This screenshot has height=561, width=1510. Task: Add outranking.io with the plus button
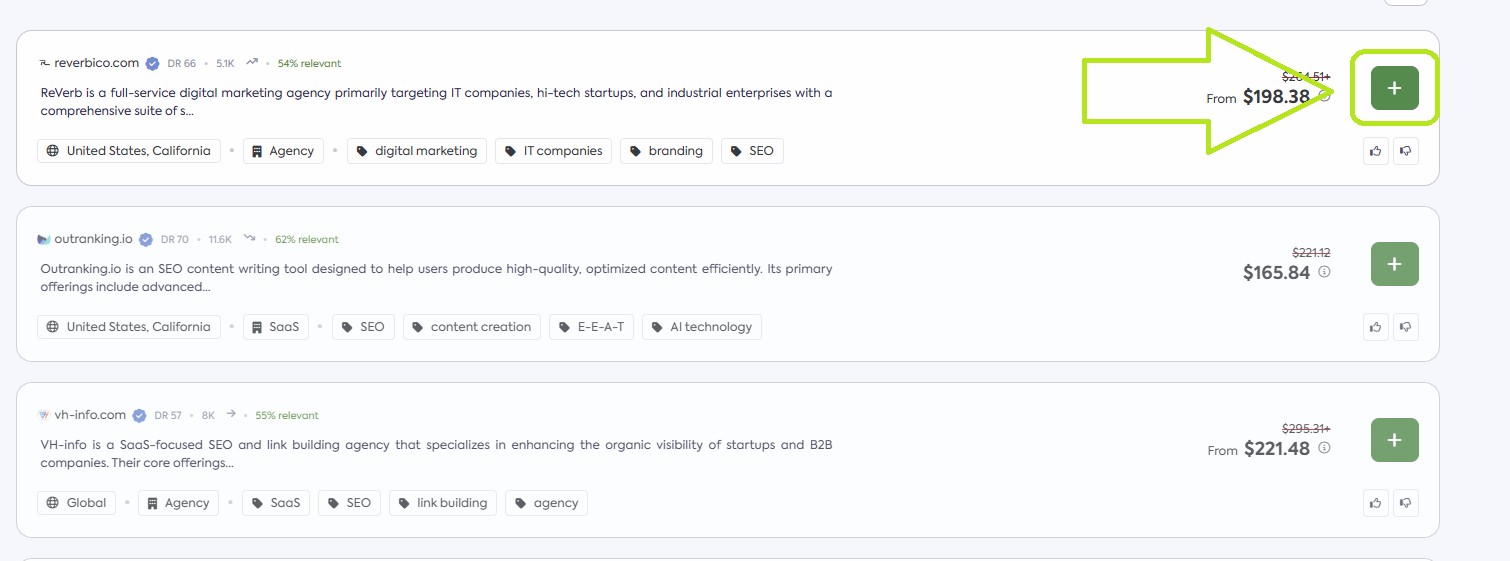[x=1394, y=264]
